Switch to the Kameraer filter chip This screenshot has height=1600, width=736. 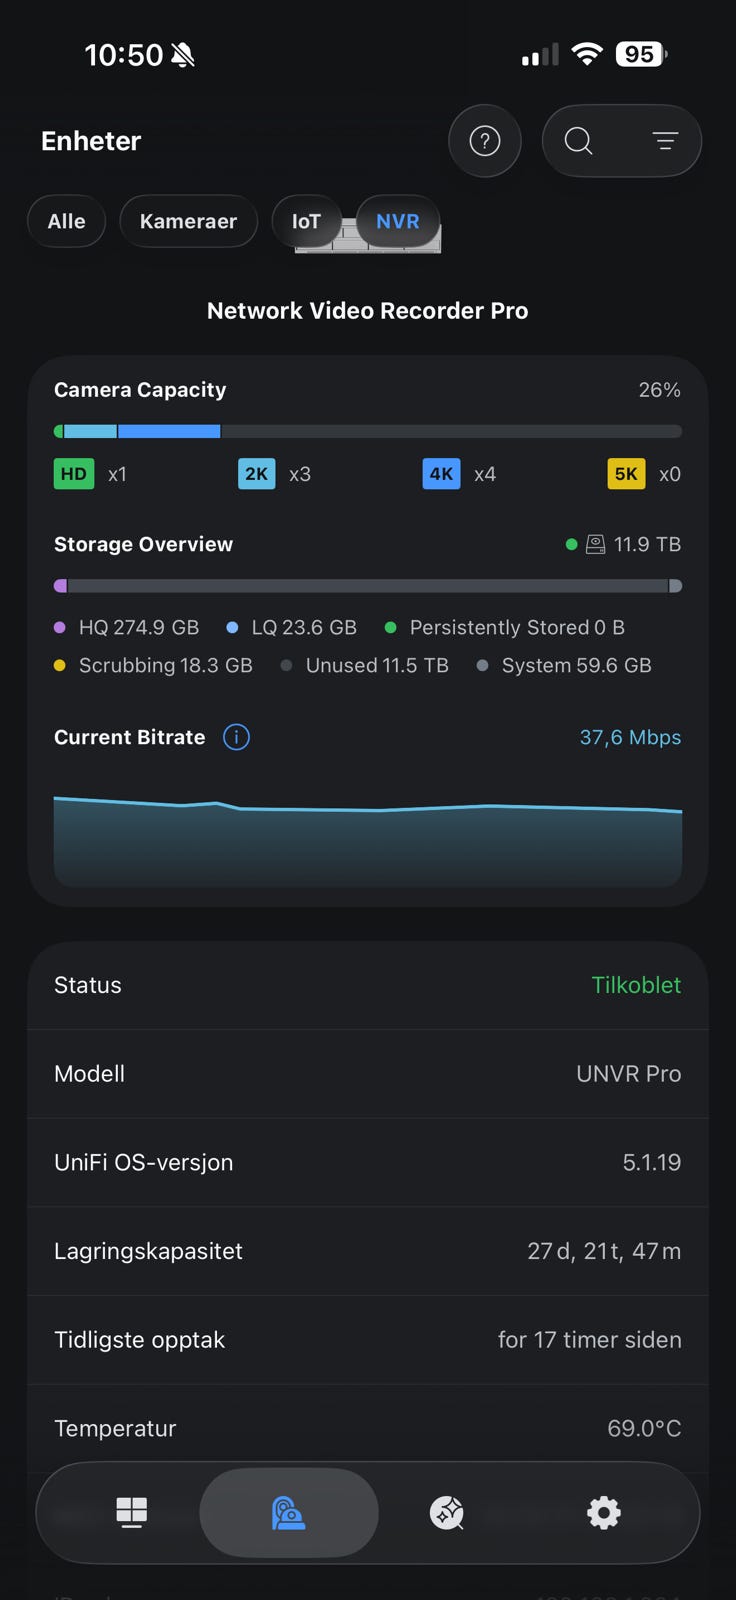click(x=188, y=221)
